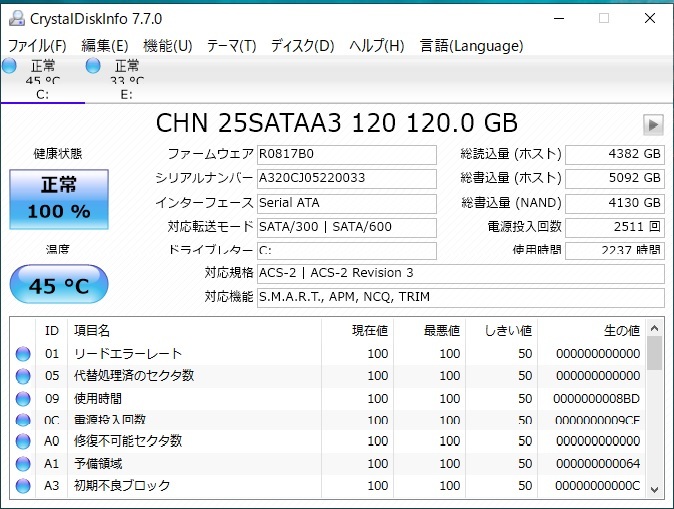The width and height of the screenshot is (674, 509).
Task: Click raw value 000000000064
Action: (x=598, y=464)
